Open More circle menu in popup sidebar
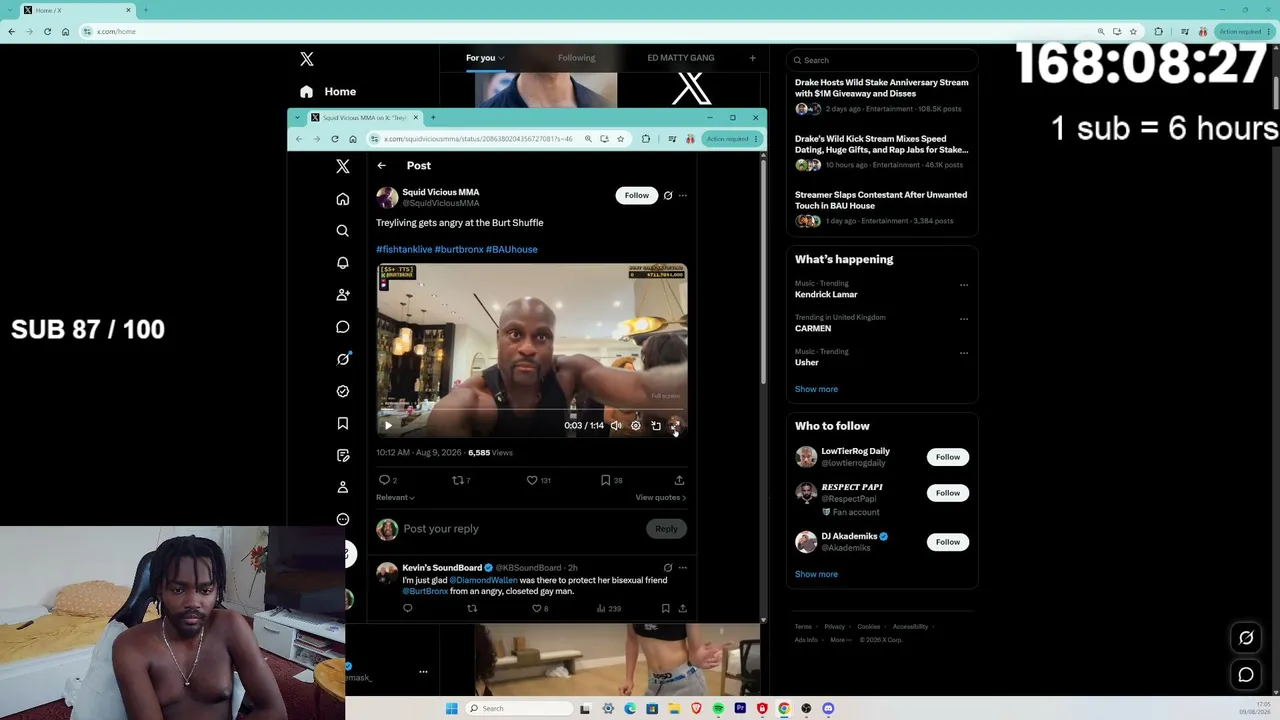Image resolution: width=1280 pixels, height=720 pixels. point(343,519)
